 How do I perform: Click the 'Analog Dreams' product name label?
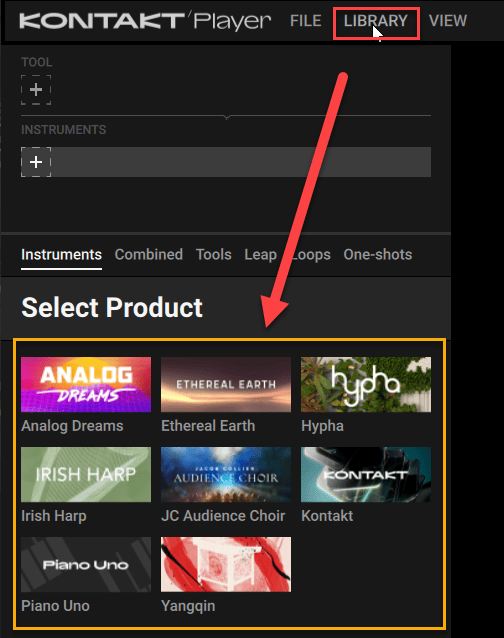pyautogui.click(x=72, y=426)
